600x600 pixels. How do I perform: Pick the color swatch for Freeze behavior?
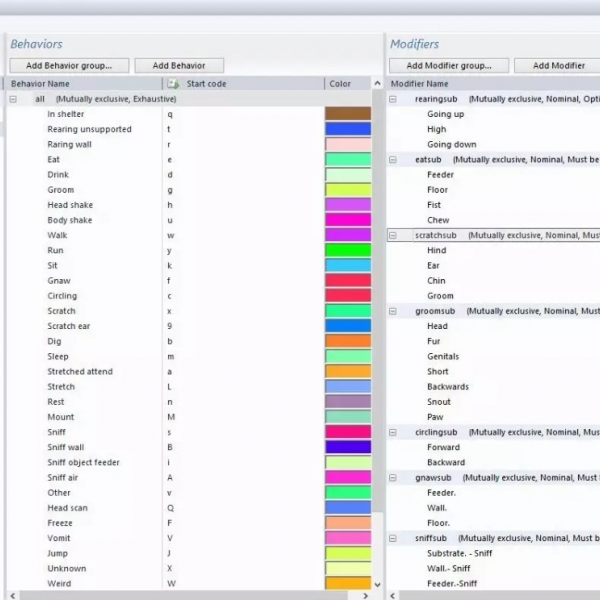[347, 523]
